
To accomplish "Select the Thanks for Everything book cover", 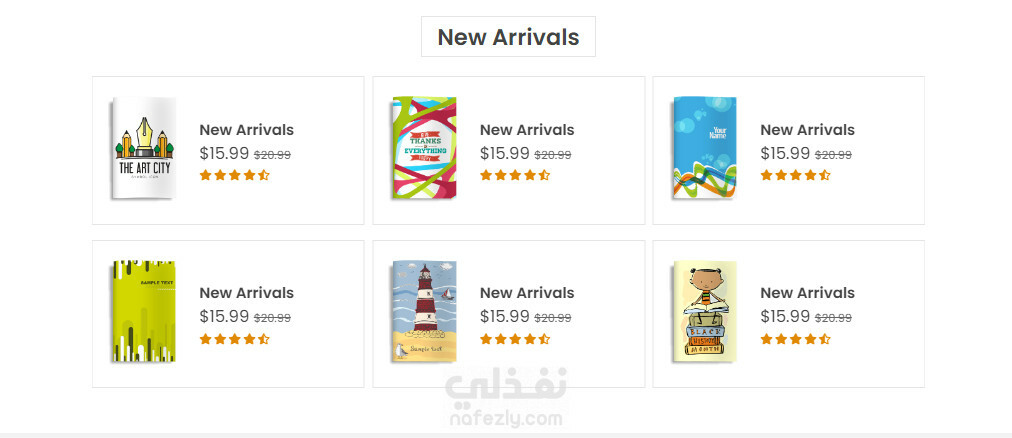I will tap(425, 148).
